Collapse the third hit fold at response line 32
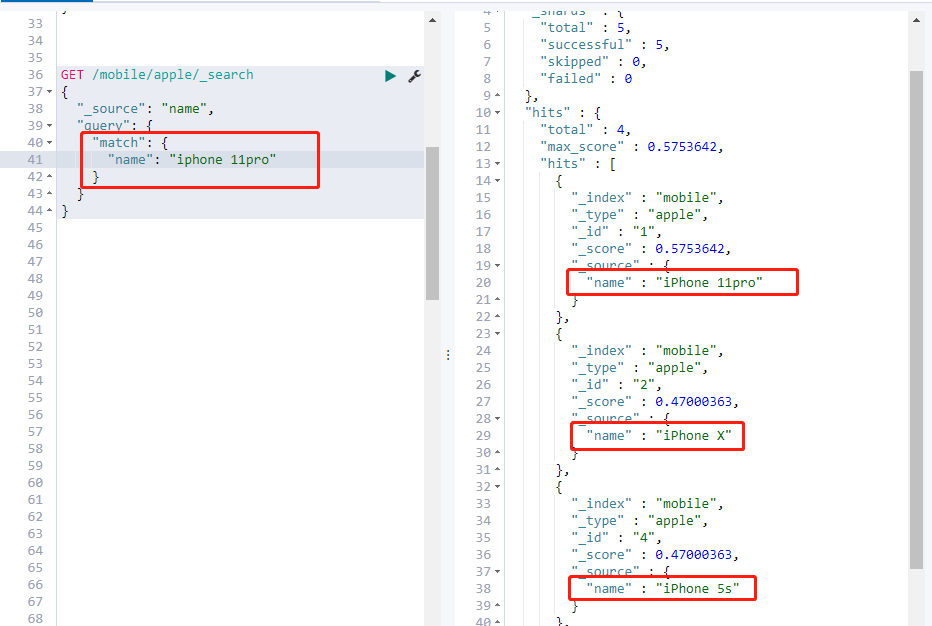This screenshot has width=932, height=626. point(498,486)
